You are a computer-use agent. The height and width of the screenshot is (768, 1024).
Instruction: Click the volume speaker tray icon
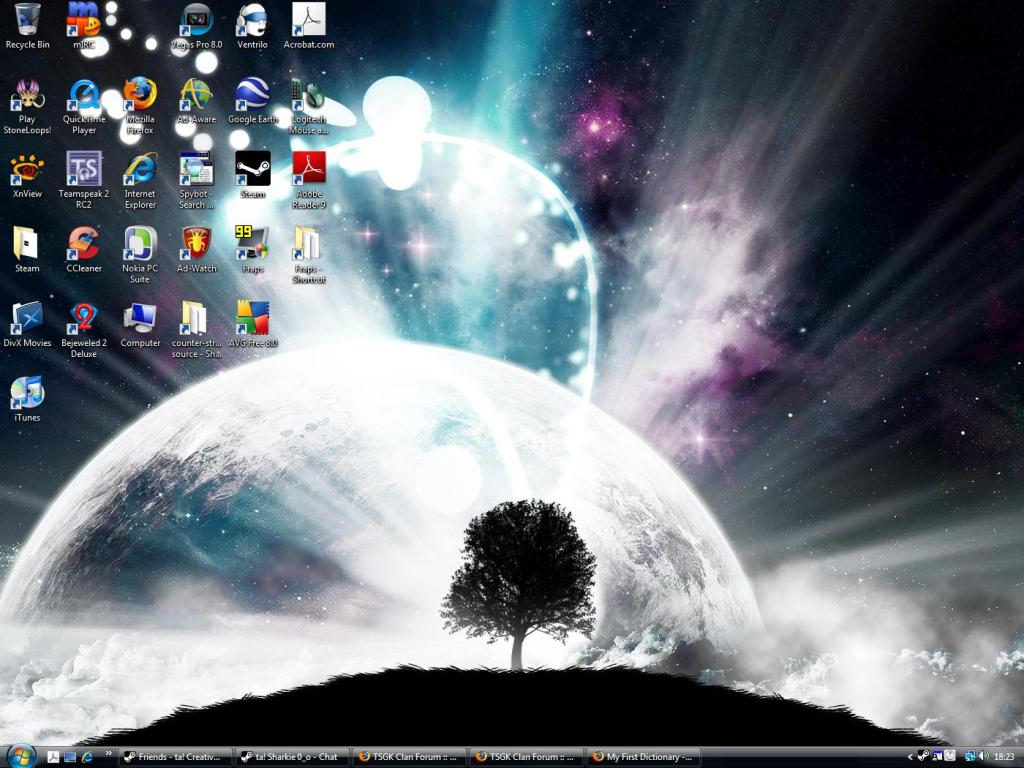click(983, 757)
